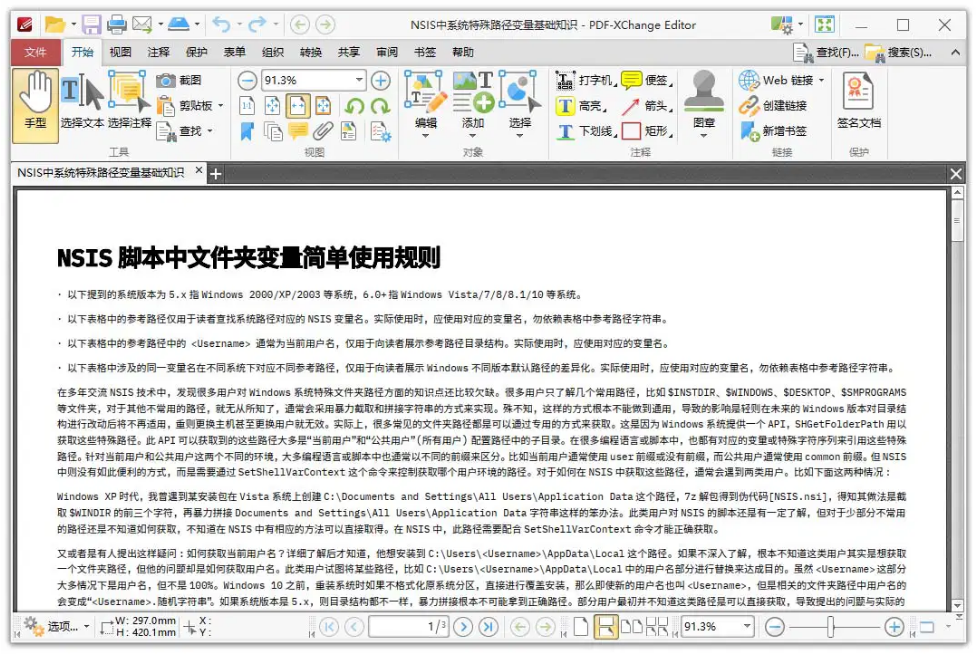Expand the Clipboard (剪贴板) dropdown

(x=218, y=106)
